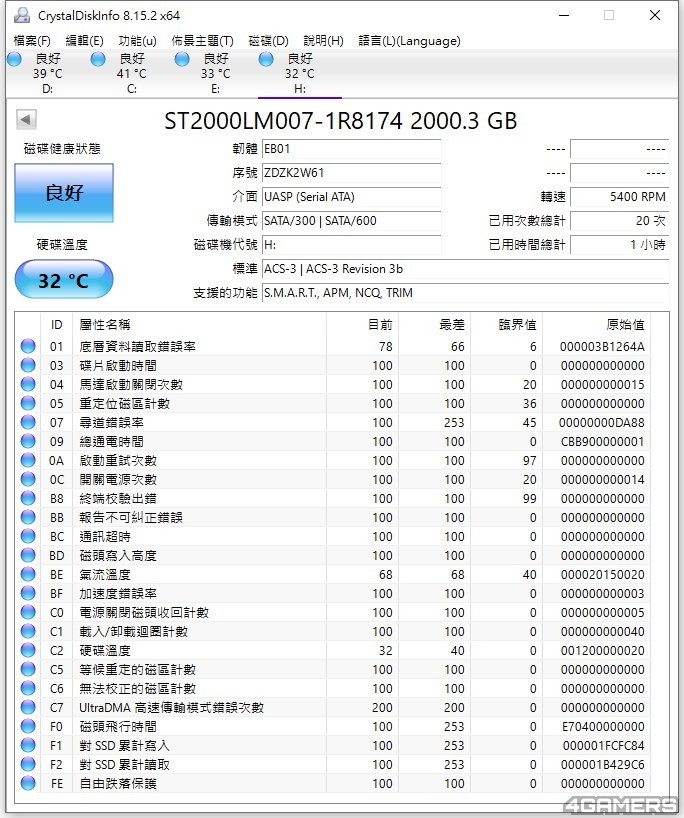Click the 32 °C temperature button

(x=64, y=280)
